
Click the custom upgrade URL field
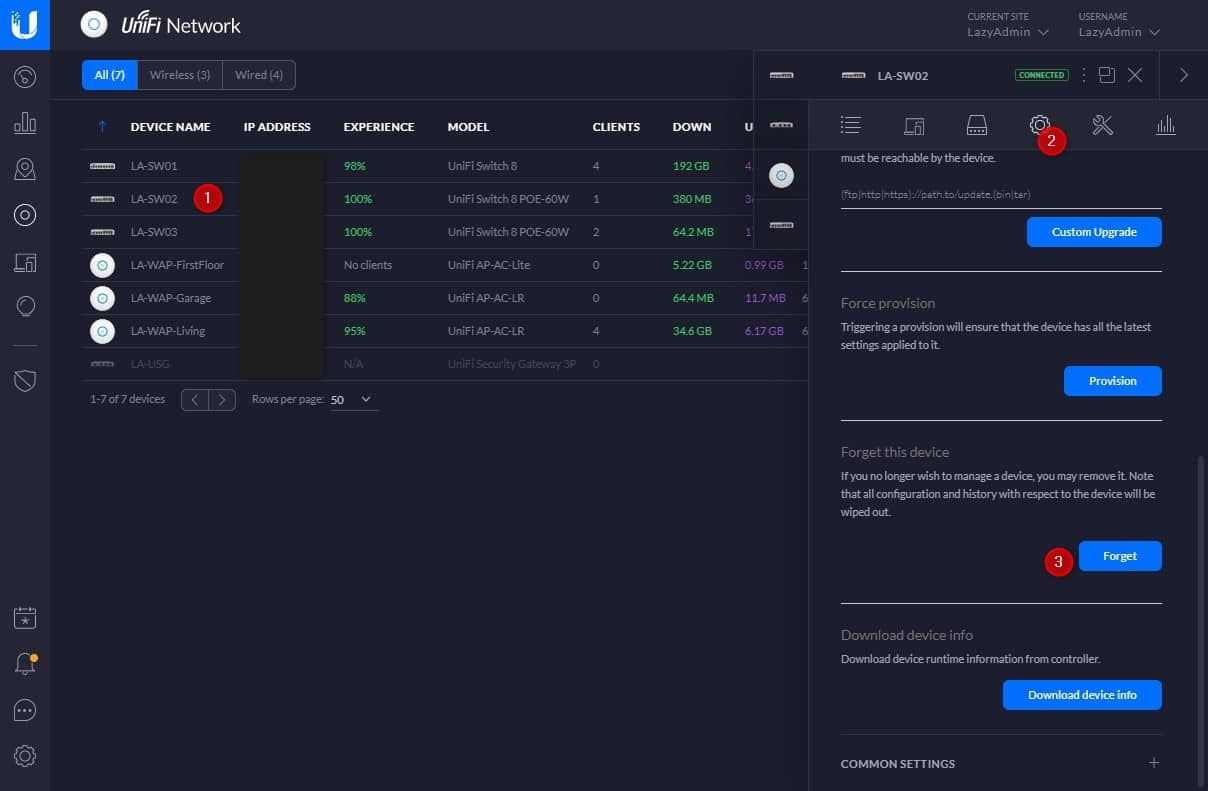pos(1001,194)
